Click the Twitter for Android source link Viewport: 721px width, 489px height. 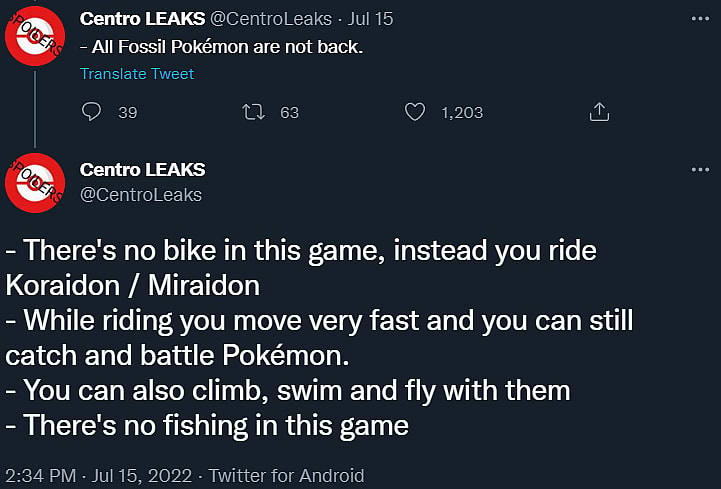click(286, 475)
